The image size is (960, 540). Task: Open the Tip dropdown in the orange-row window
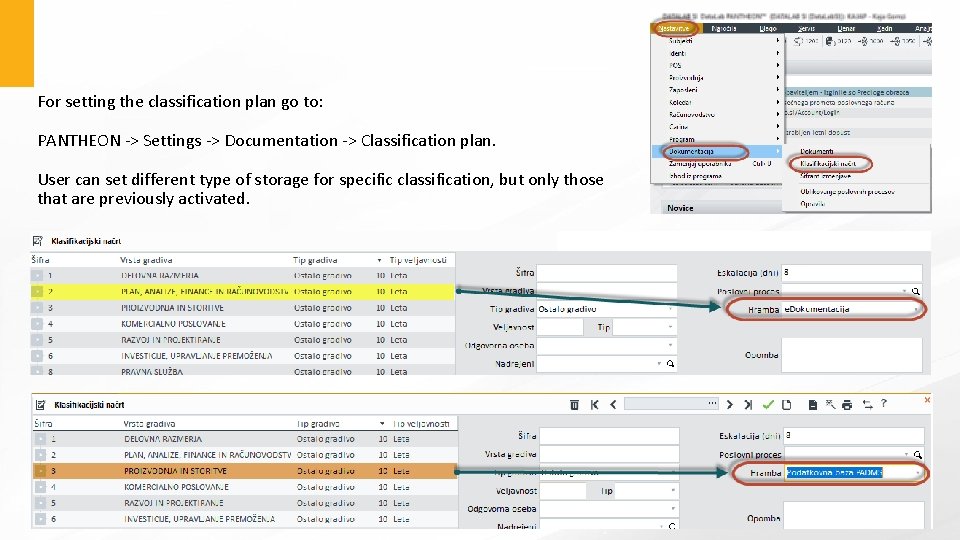[x=673, y=490]
